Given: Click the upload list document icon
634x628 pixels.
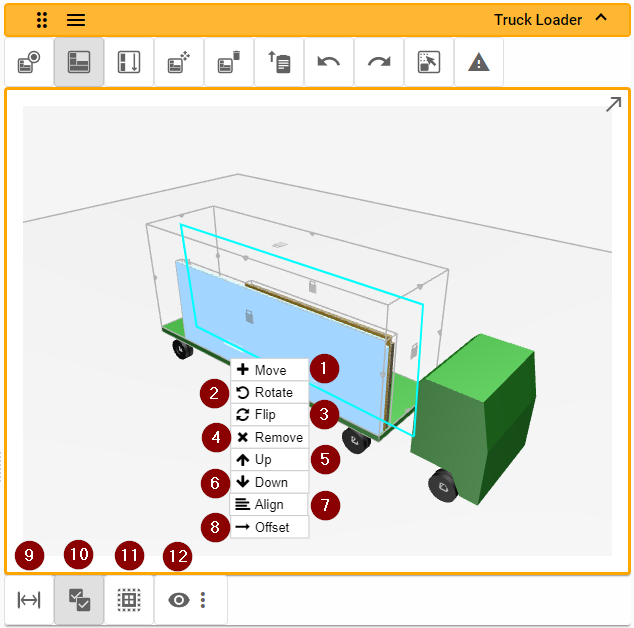Looking at the screenshot, I should point(279,62).
